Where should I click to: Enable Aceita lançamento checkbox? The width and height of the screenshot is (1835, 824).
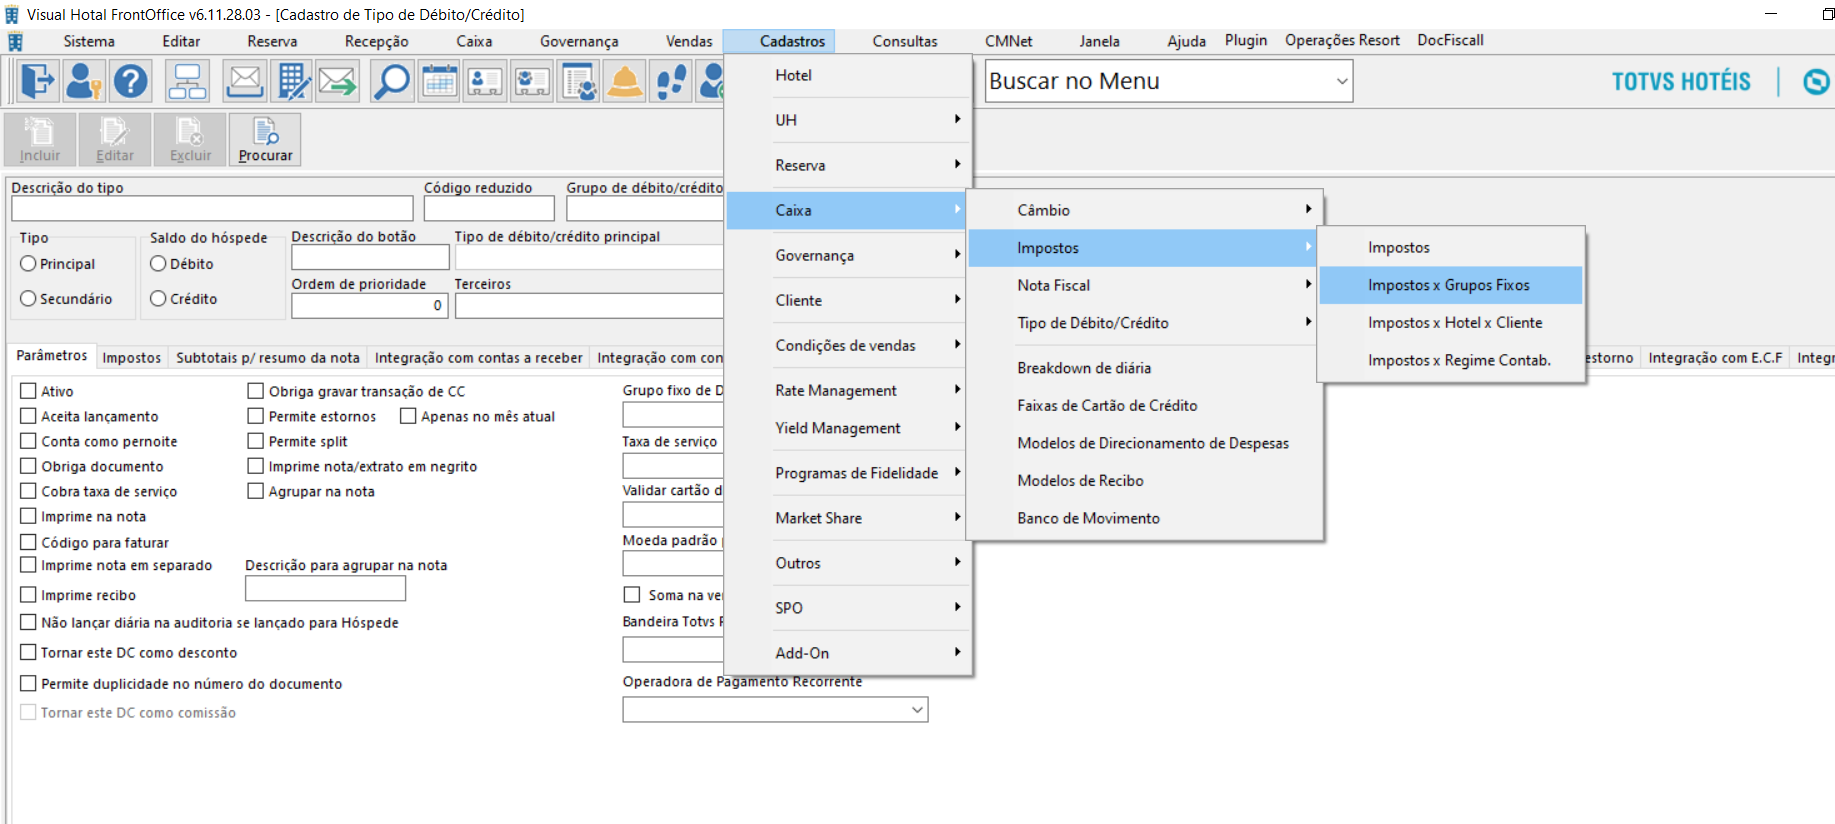pos(28,416)
